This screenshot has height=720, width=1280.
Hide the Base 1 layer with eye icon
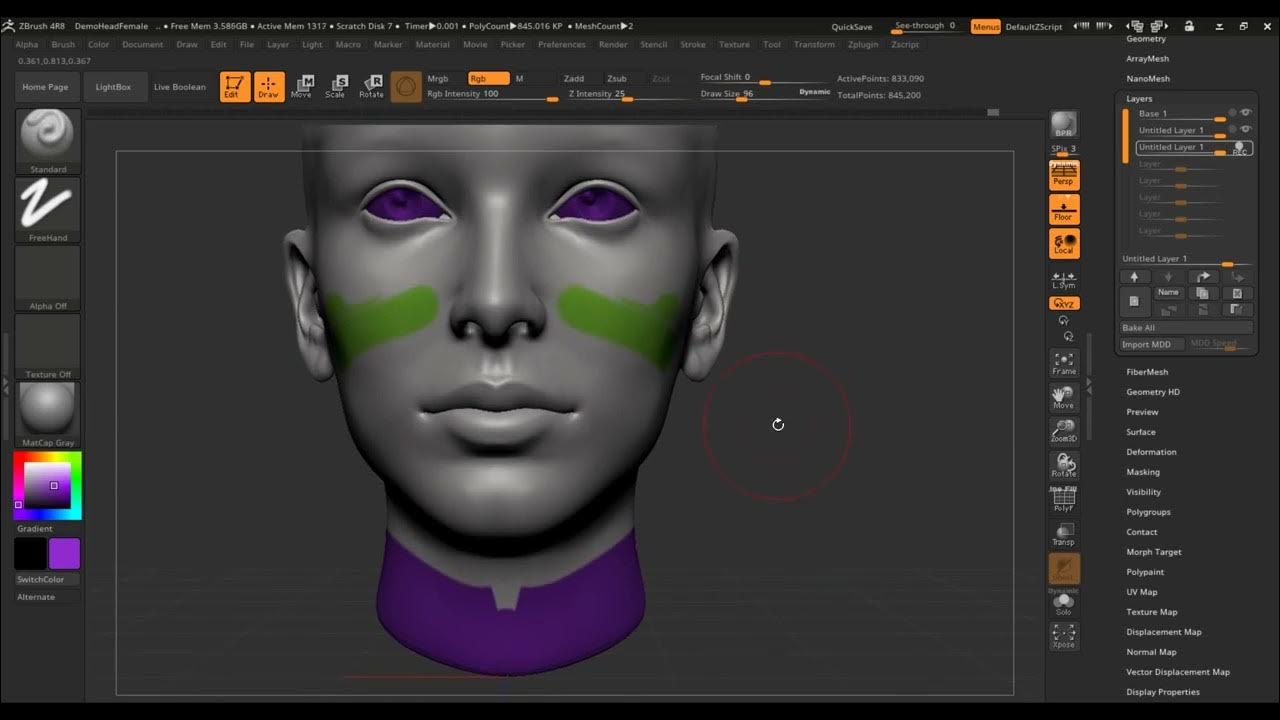click(1246, 113)
